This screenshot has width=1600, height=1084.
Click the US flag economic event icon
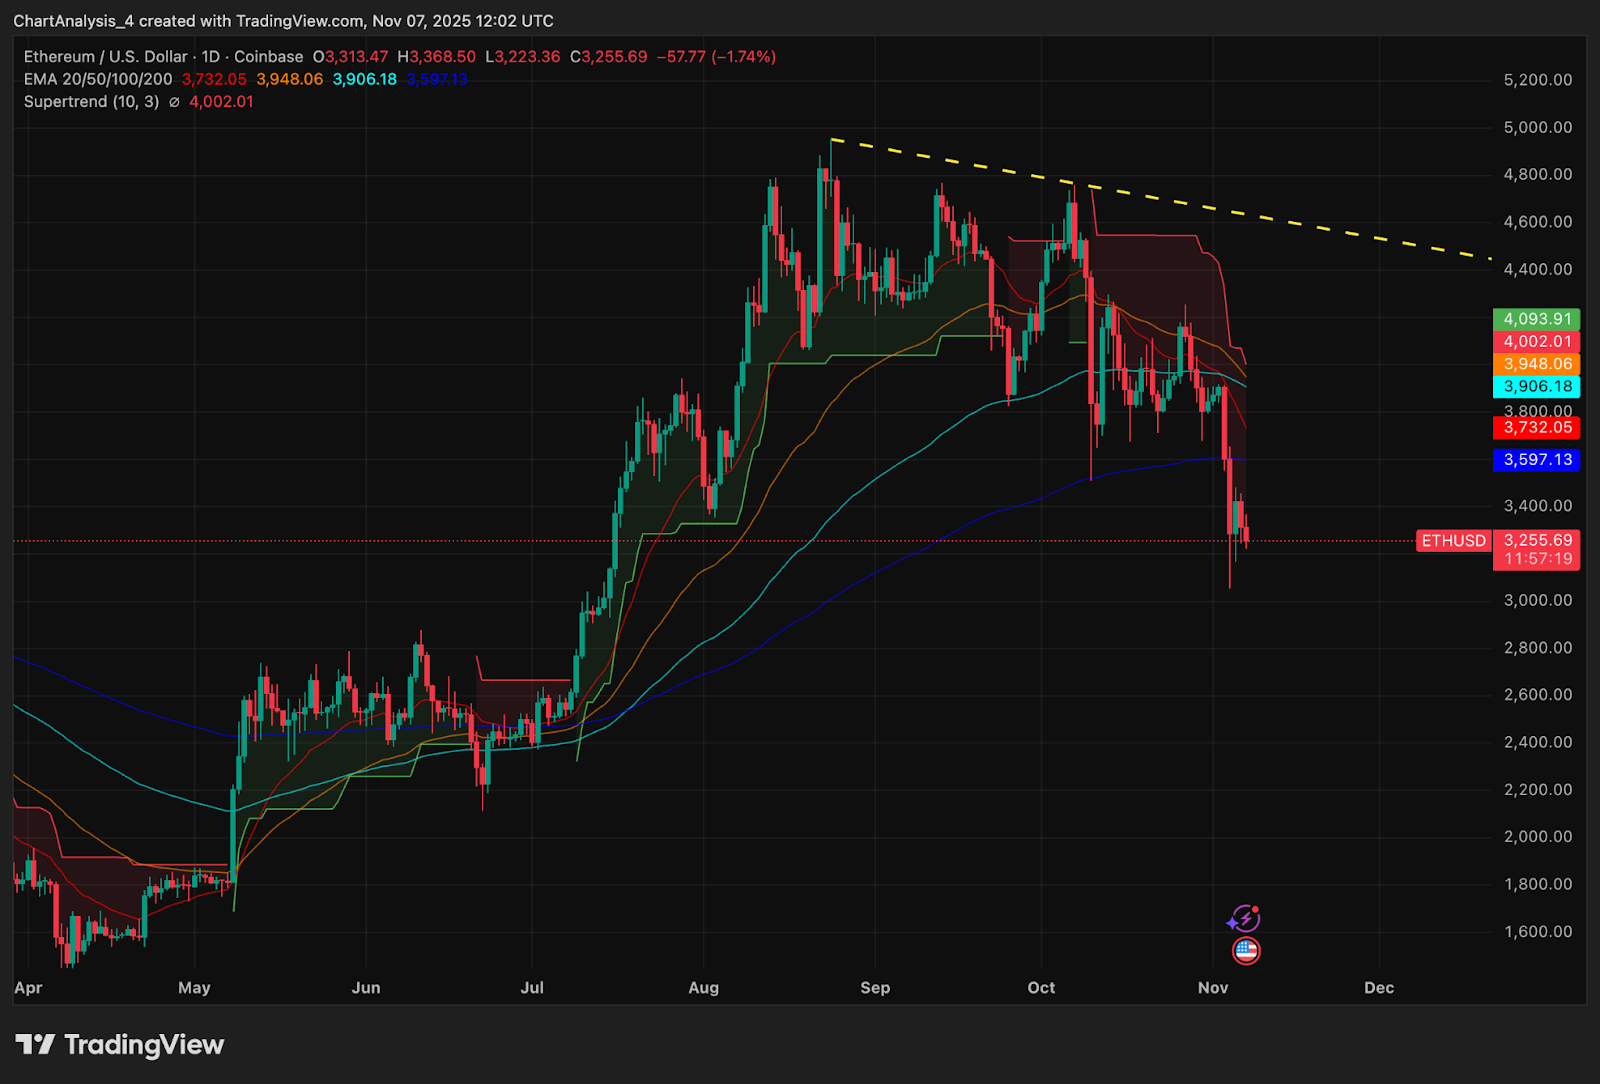[x=1246, y=950]
